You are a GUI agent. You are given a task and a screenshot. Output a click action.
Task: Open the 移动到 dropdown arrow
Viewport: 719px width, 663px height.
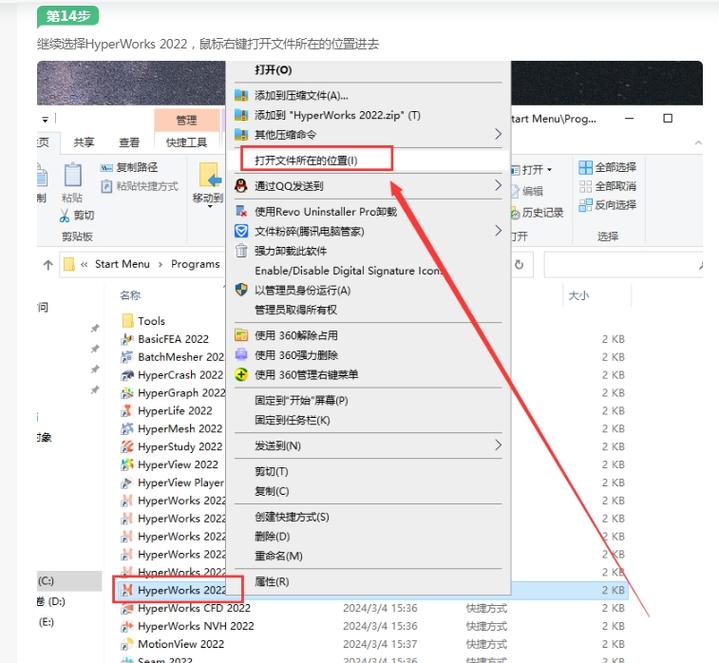[210, 207]
